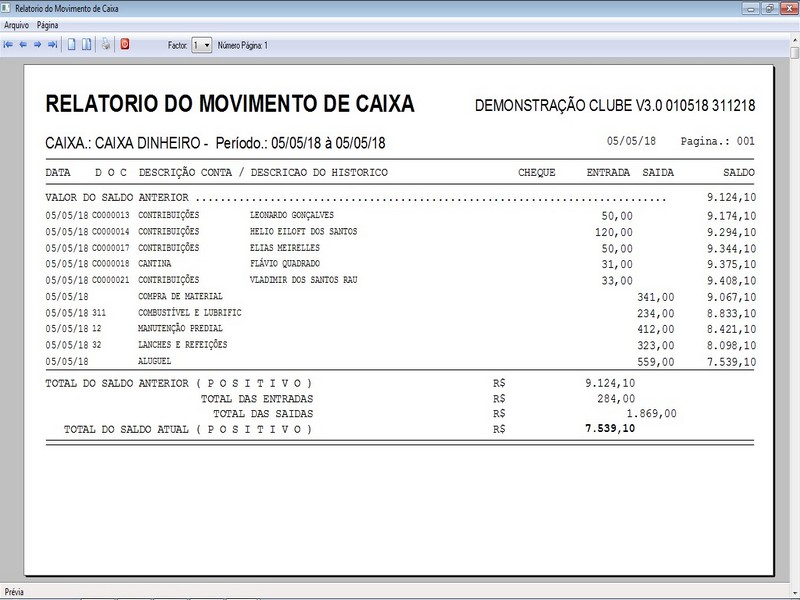Screen dimensions: 800x600
Task: Click 'VALOR DO SALDO ANTERIOR' row label
Action: point(117,197)
